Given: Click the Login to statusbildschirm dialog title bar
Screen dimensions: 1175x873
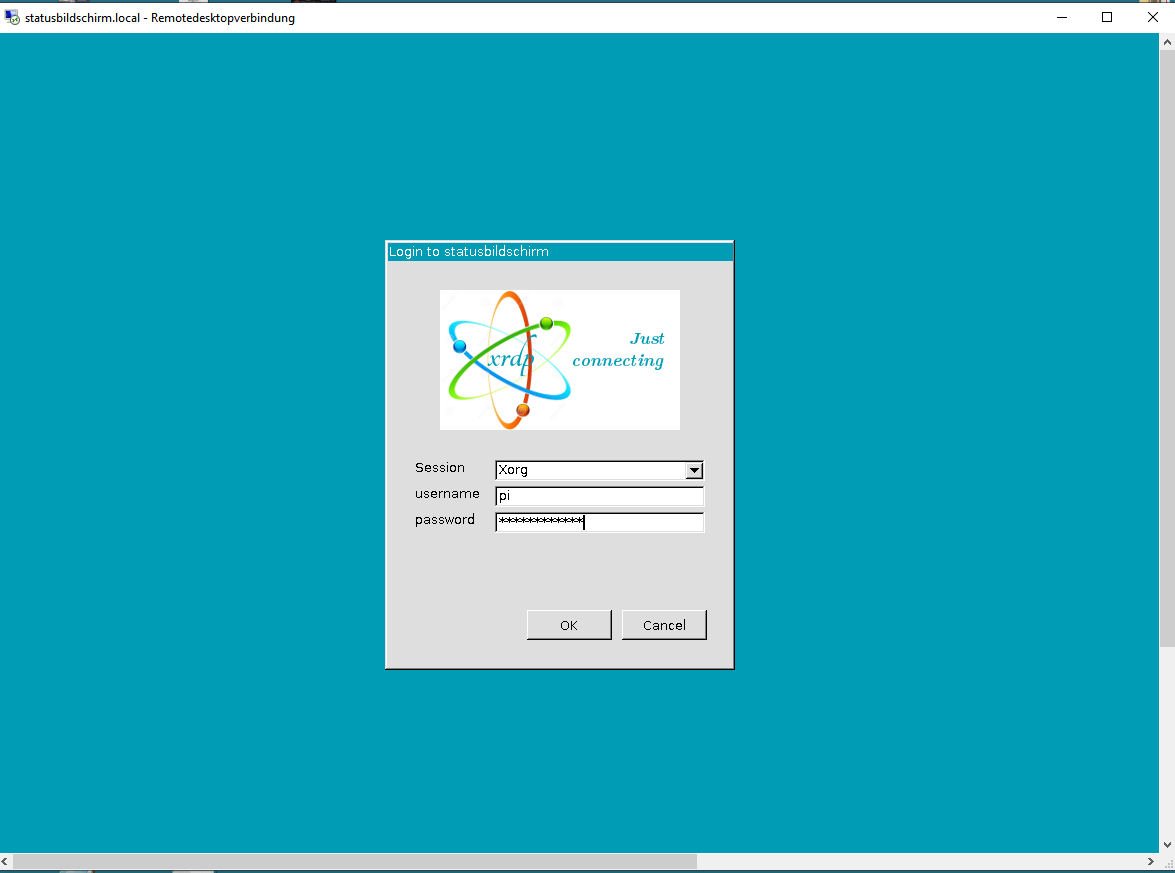Looking at the screenshot, I should coord(559,252).
